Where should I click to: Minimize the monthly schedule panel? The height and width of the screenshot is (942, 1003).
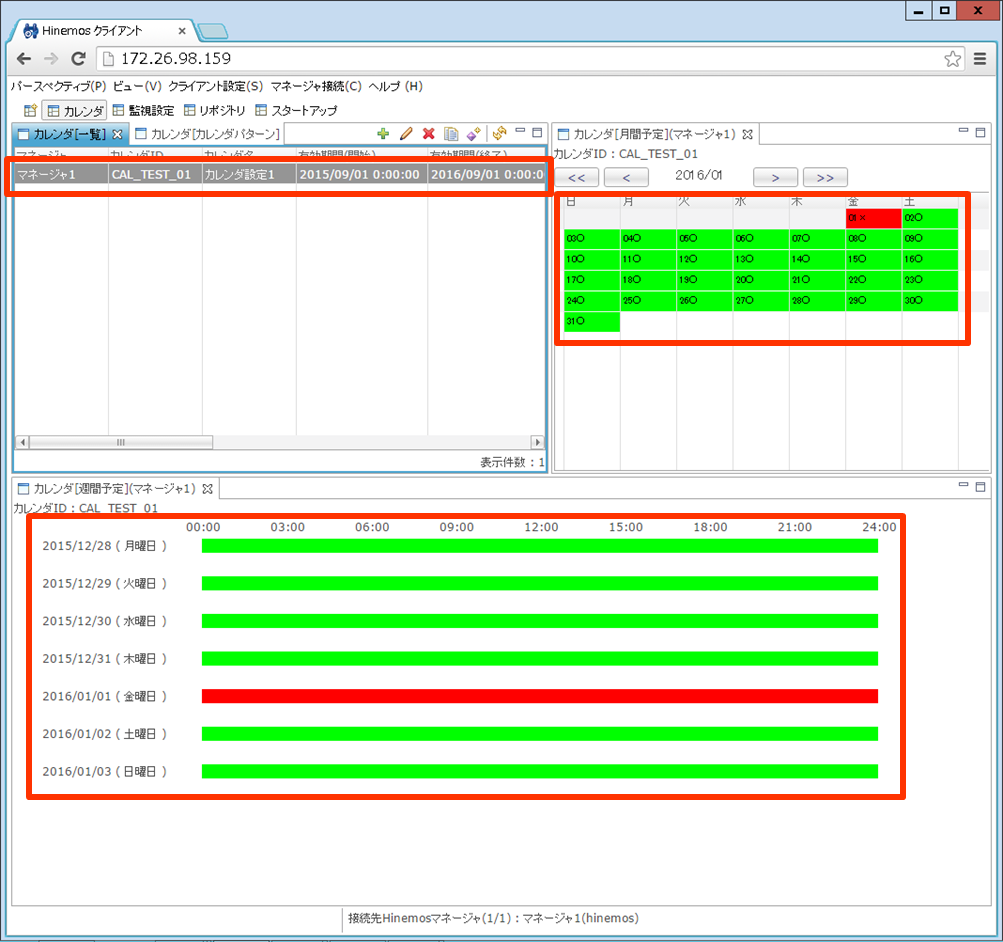[963, 130]
